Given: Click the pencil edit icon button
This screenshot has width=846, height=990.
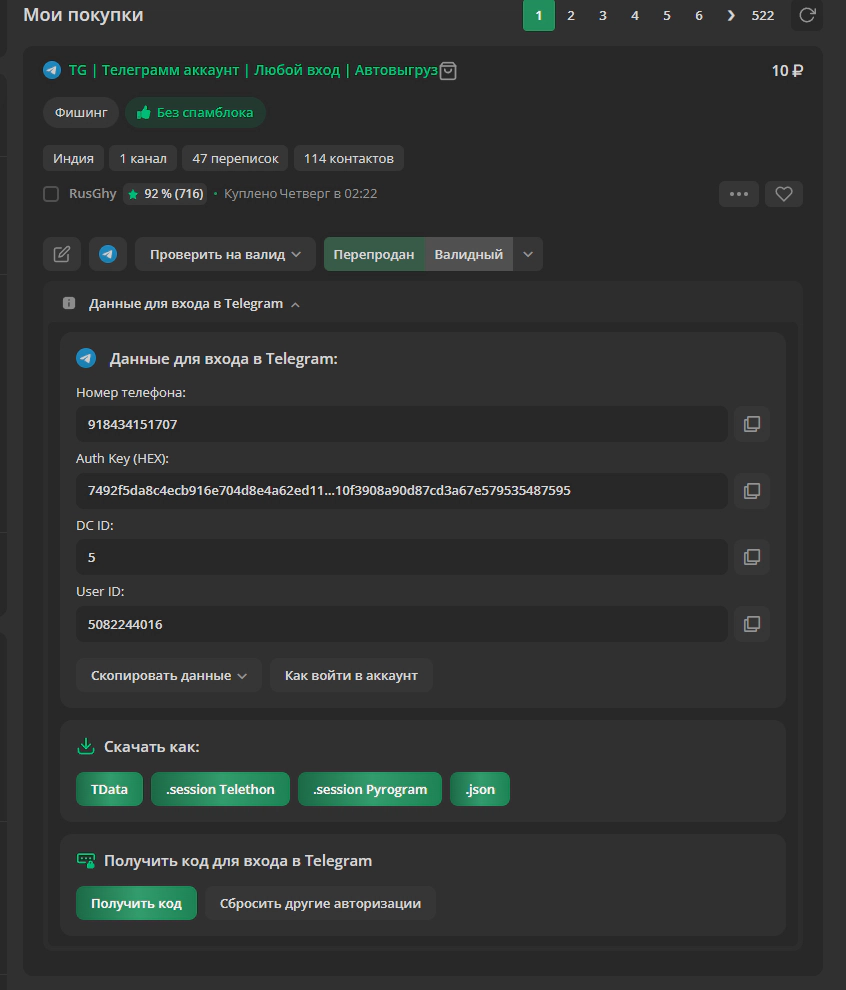Looking at the screenshot, I should 62,254.
